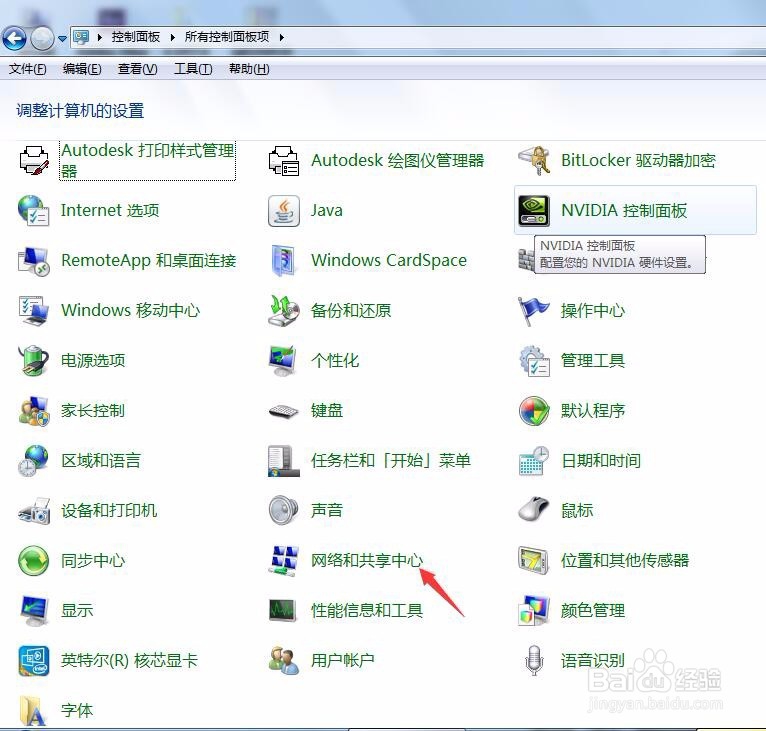Open Autodesk 绘图仪管理器 icon
Screen dimensions: 766x731
(284, 160)
